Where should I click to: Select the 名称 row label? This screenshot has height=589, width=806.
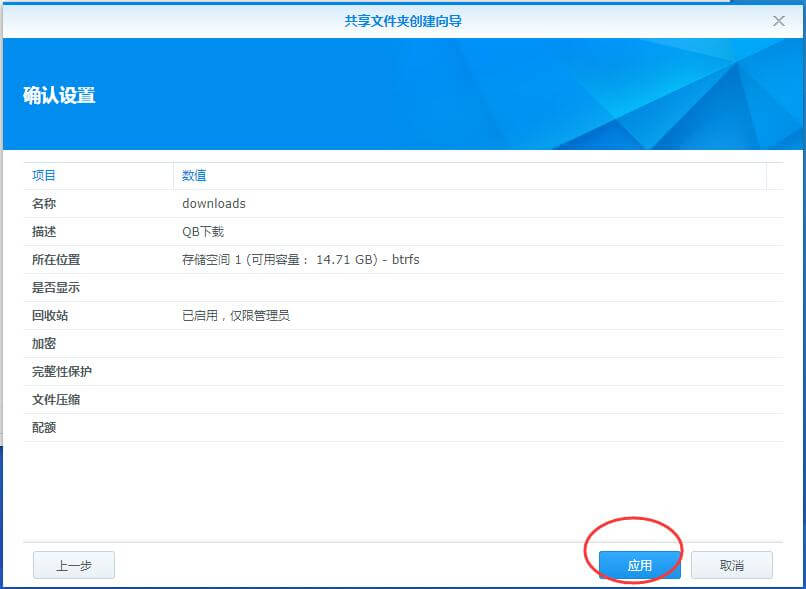tap(44, 204)
